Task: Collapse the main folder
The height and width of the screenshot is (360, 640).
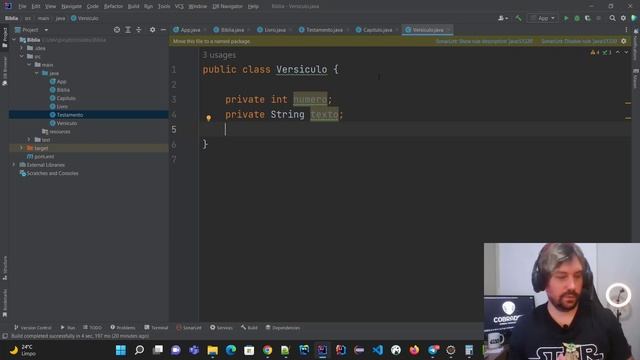Action: (x=29, y=65)
